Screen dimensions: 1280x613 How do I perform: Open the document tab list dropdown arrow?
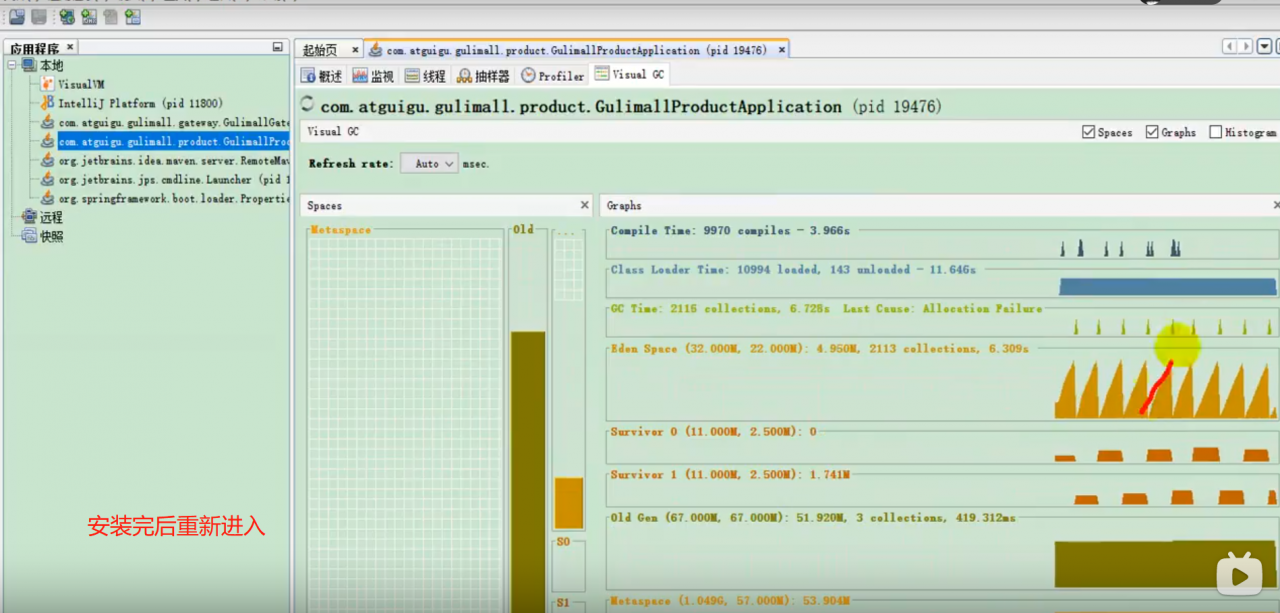pyautogui.click(x=1264, y=47)
